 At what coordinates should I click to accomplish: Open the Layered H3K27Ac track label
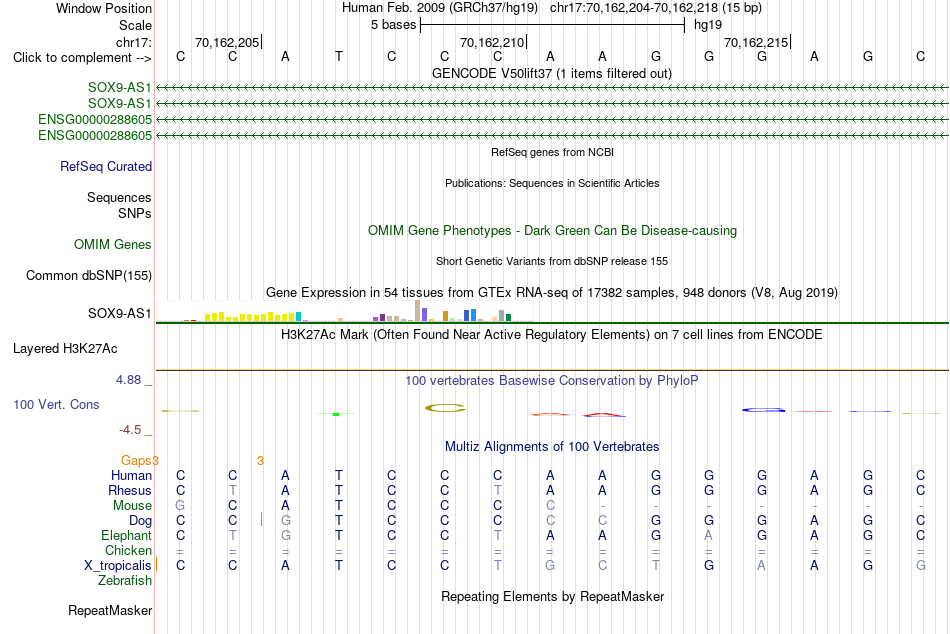click(x=65, y=349)
